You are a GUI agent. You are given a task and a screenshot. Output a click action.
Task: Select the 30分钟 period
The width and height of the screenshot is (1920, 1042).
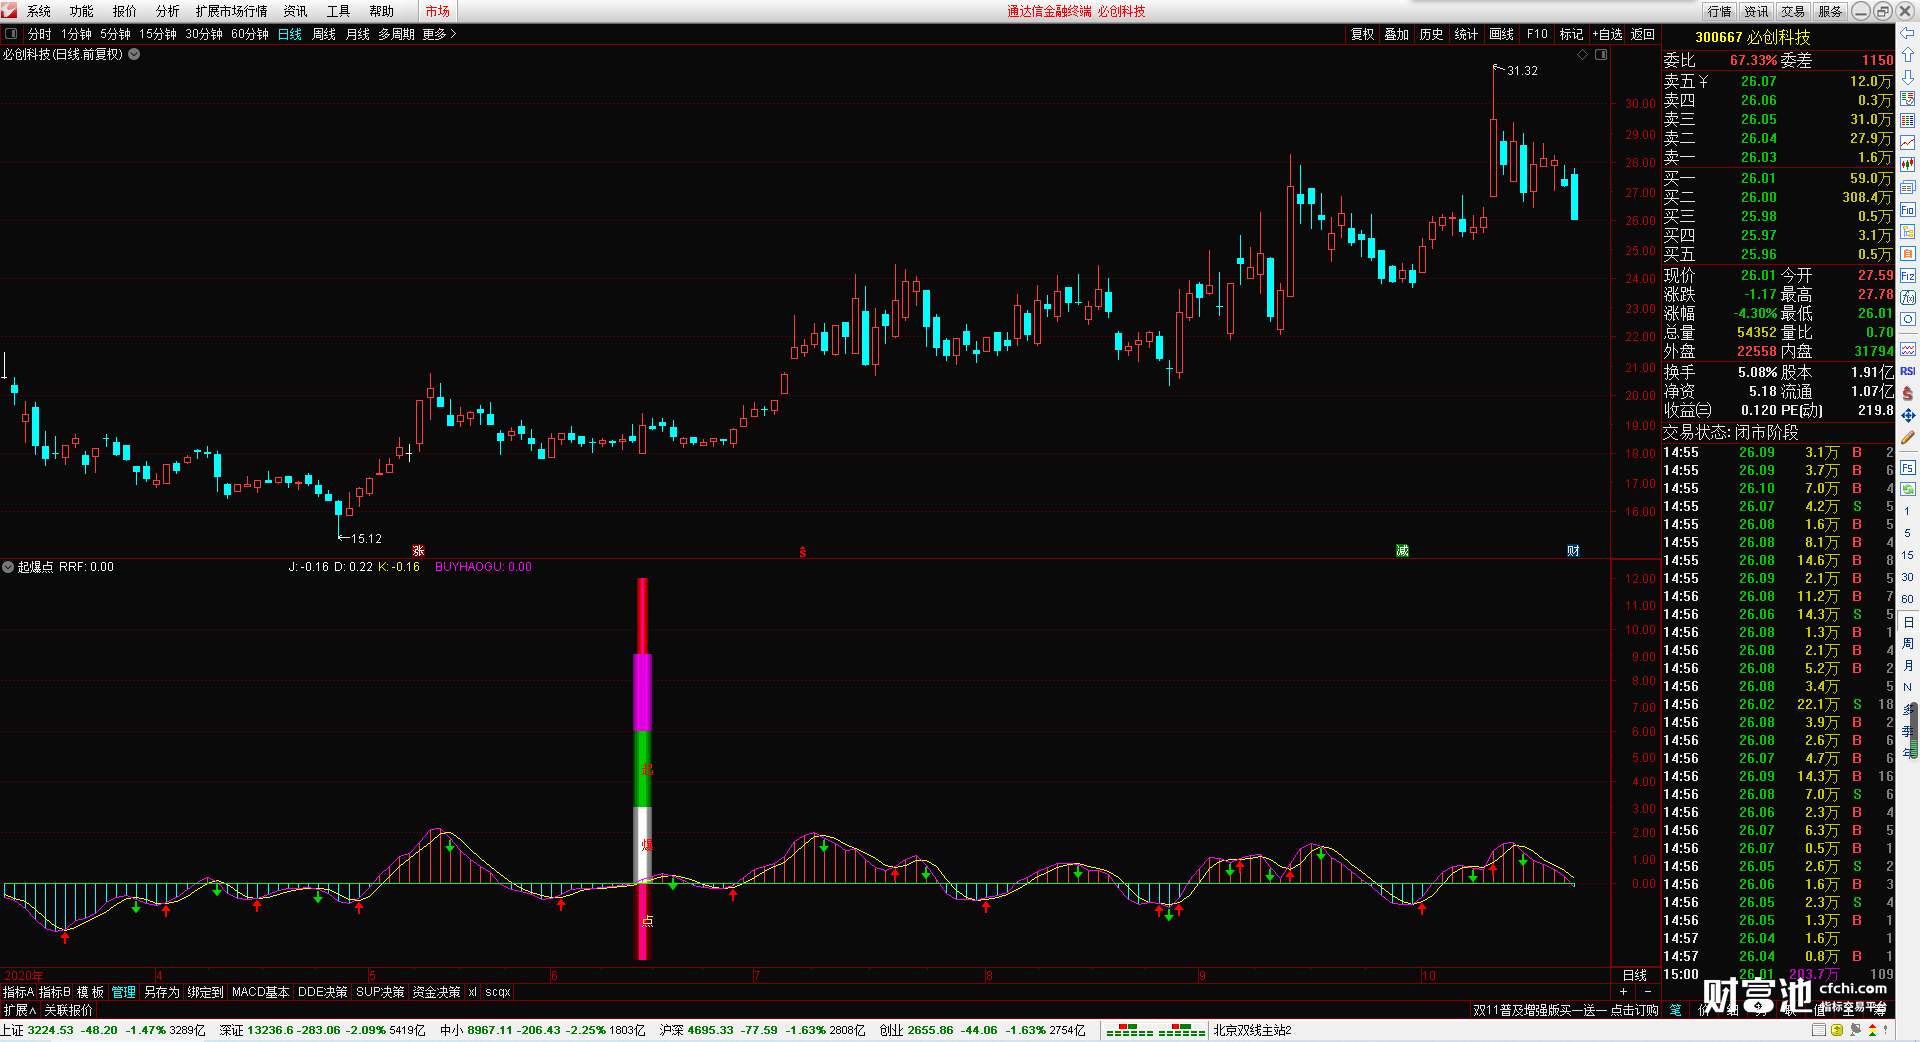point(204,34)
